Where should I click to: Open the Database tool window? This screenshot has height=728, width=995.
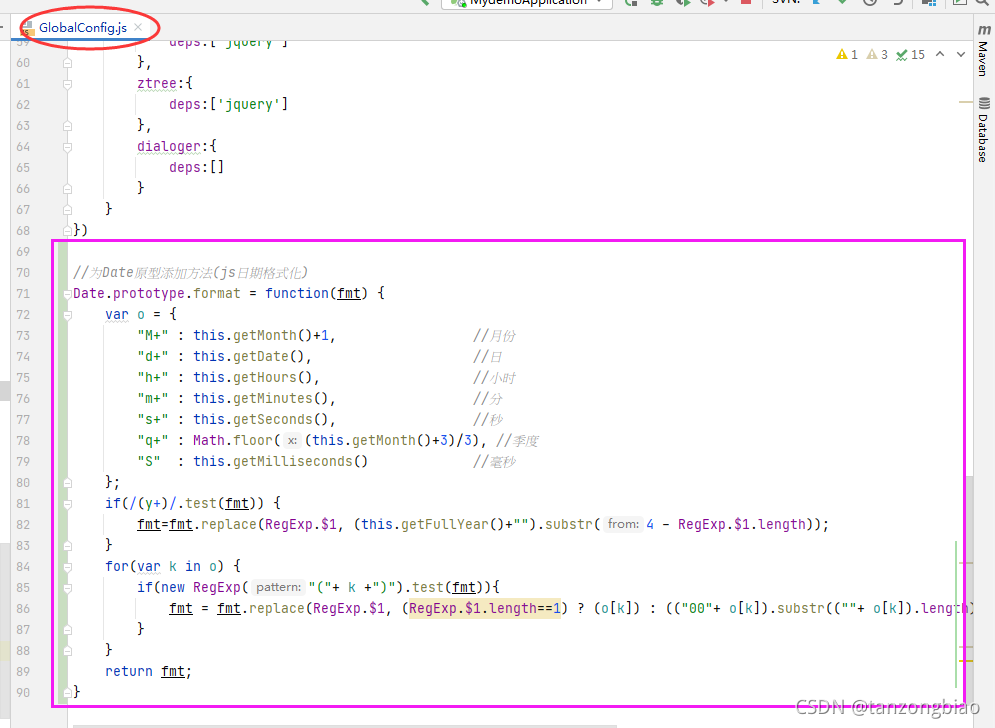[x=983, y=129]
